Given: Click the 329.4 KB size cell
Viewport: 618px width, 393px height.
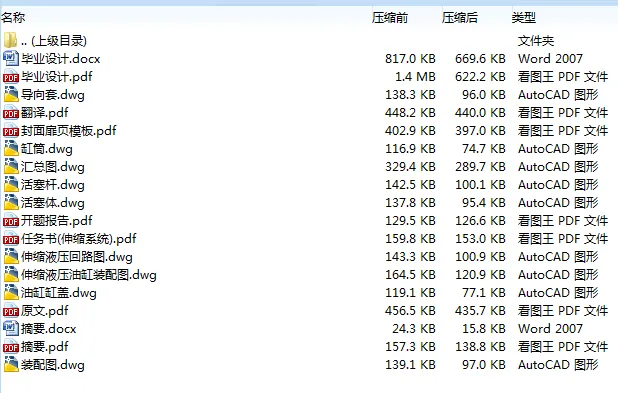Looking at the screenshot, I should (x=410, y=167).
